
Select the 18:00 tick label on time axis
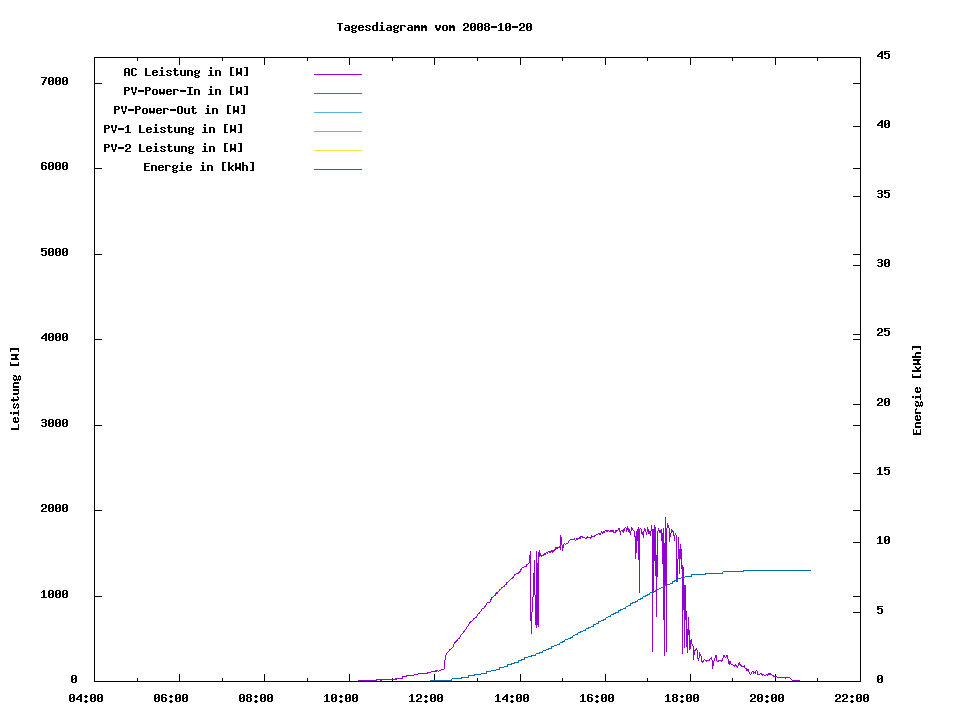[684, 698]
